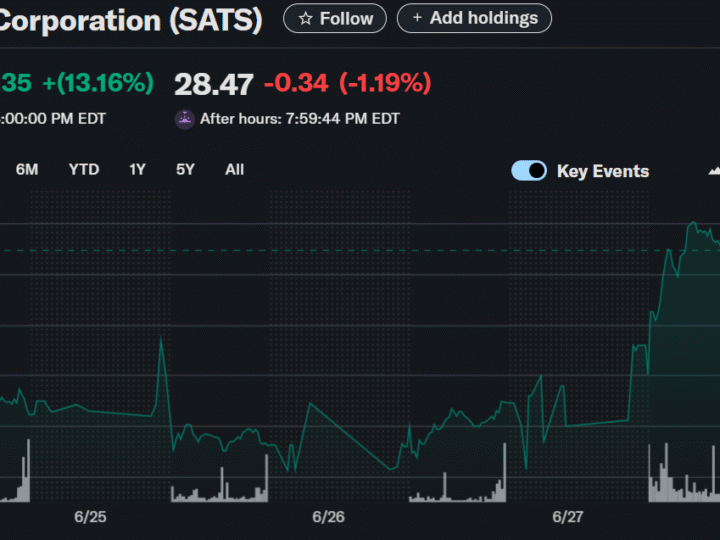Click the Follow button
The image size is (720, 540).
[335, 18]
